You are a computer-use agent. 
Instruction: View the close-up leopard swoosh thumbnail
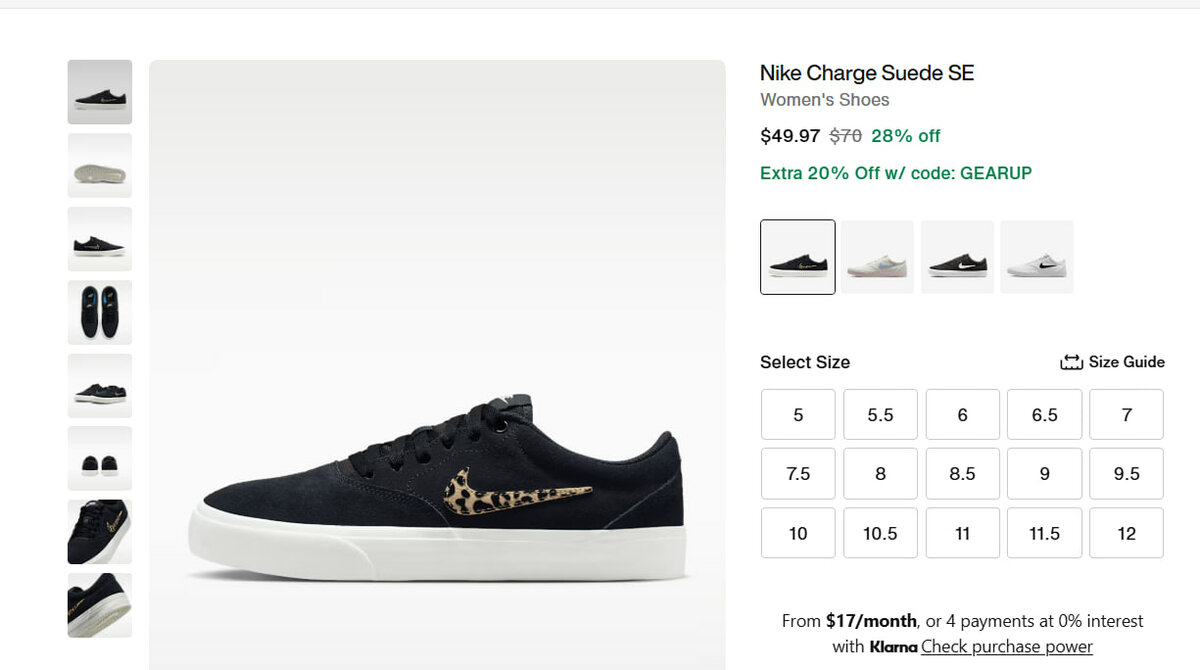[x=100, y=531]
